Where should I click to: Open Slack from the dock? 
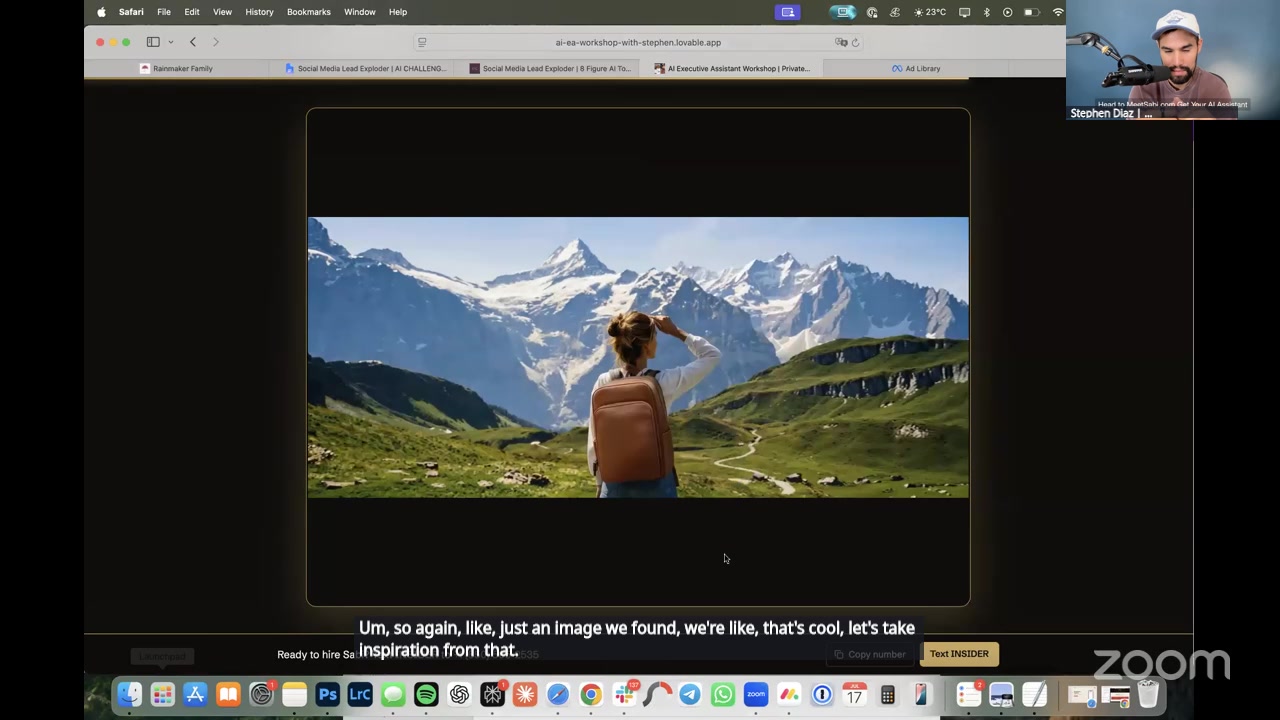[x=624, y=694]
